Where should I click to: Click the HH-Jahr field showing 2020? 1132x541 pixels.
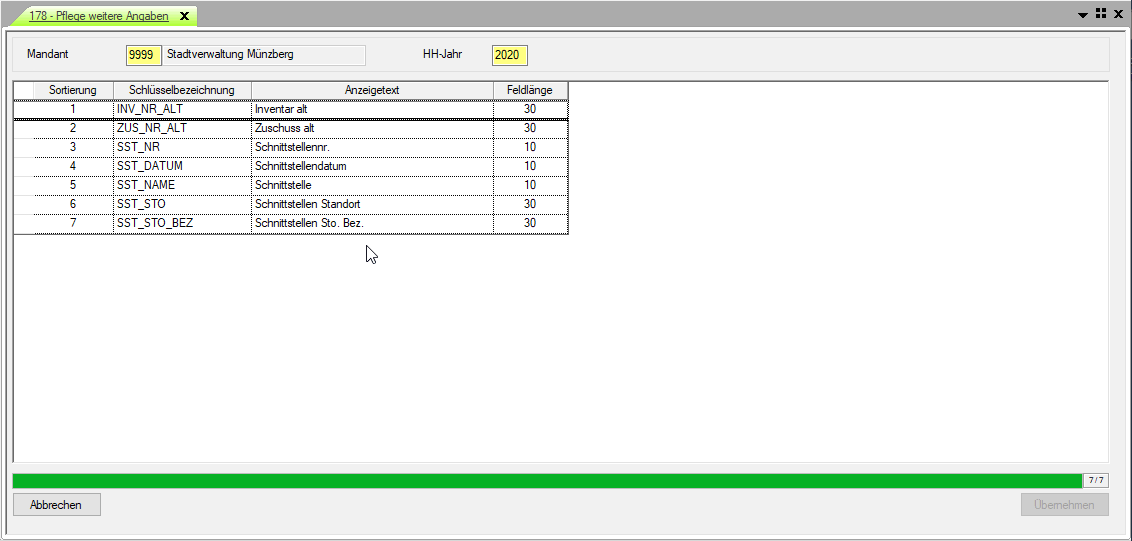click(x=509, y=55)
